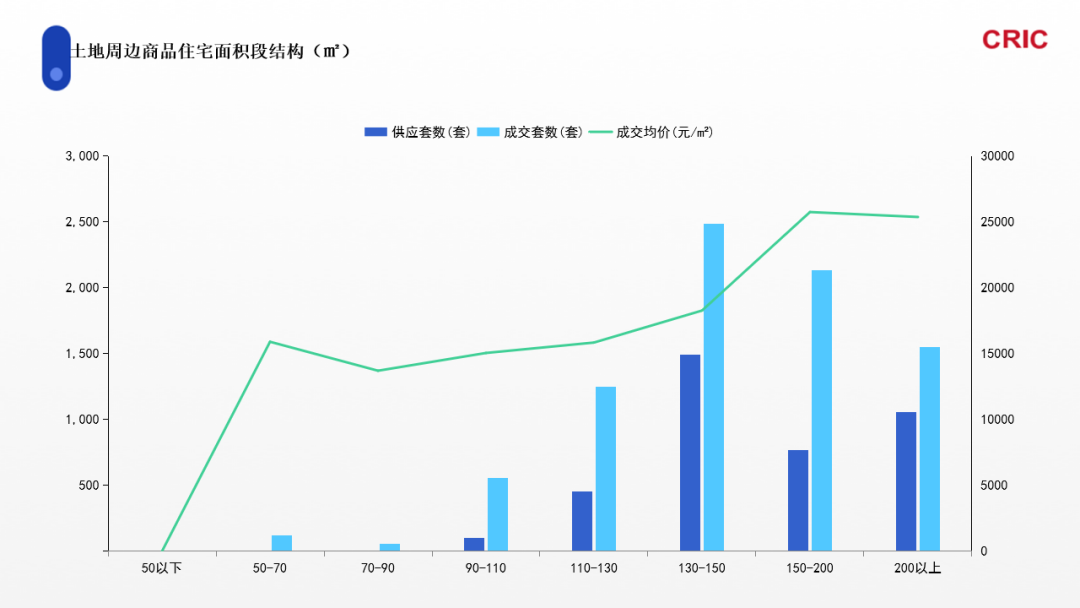Click the 110-130 dark blue 供应套数 bar
The image size is (1080, 608).
point(582,521)
